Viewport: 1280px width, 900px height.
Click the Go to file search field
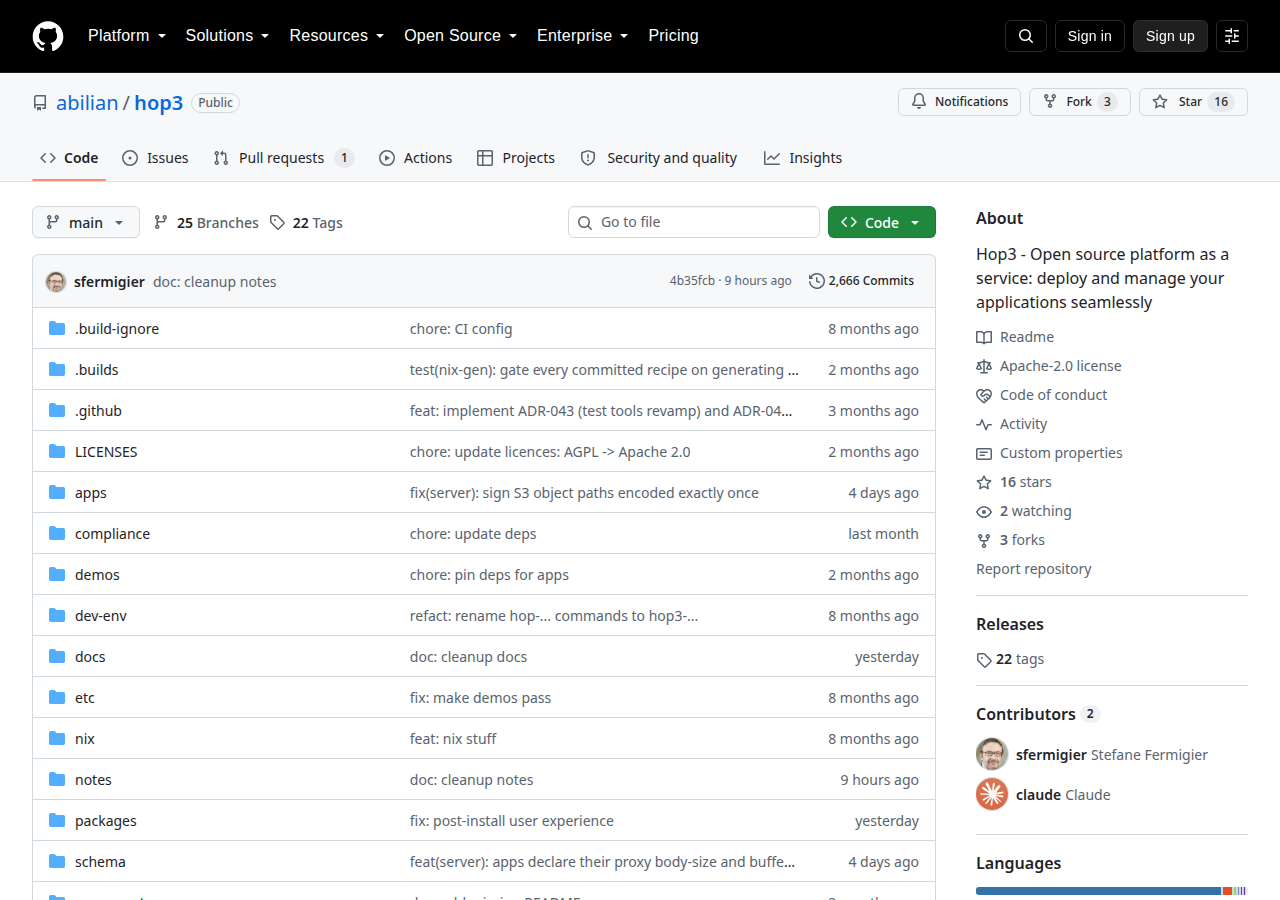(694, 222)
